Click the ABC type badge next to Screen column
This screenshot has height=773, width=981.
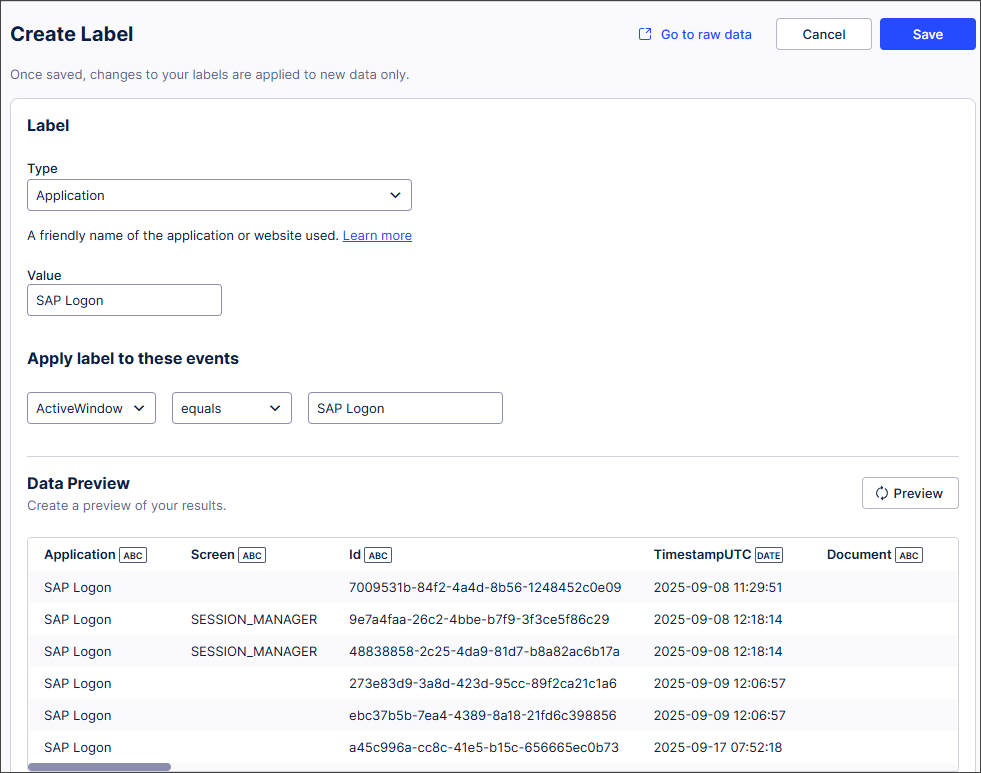252,555
